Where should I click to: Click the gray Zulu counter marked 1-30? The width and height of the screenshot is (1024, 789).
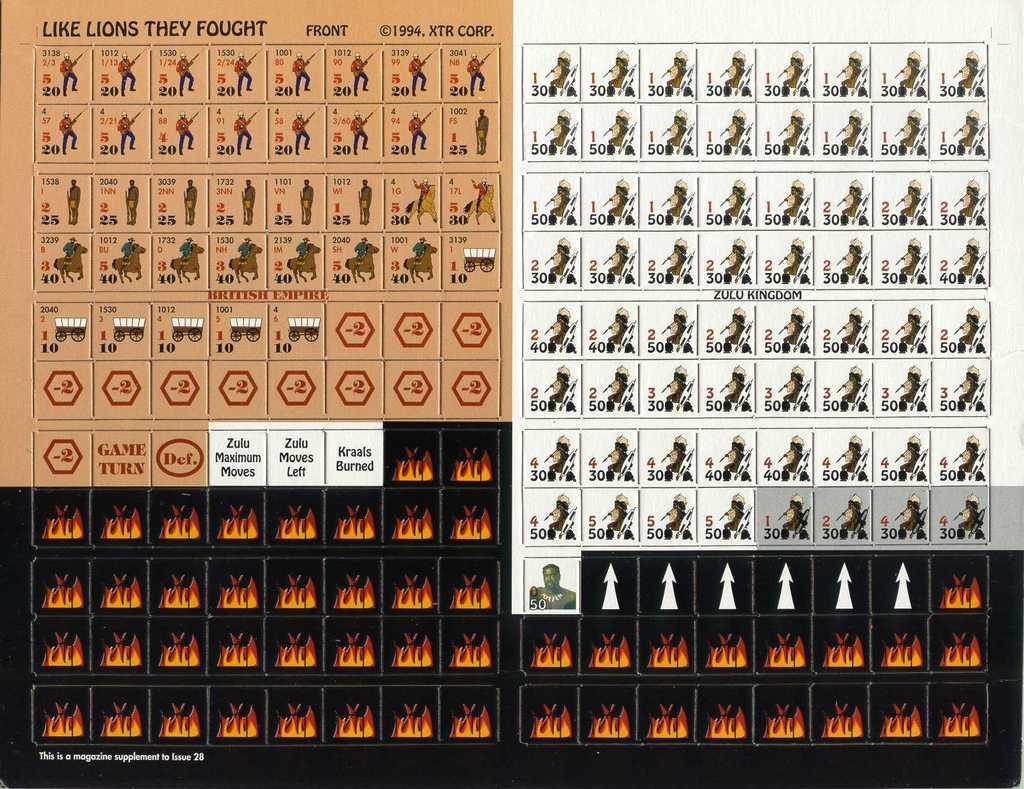coord(785,518)
